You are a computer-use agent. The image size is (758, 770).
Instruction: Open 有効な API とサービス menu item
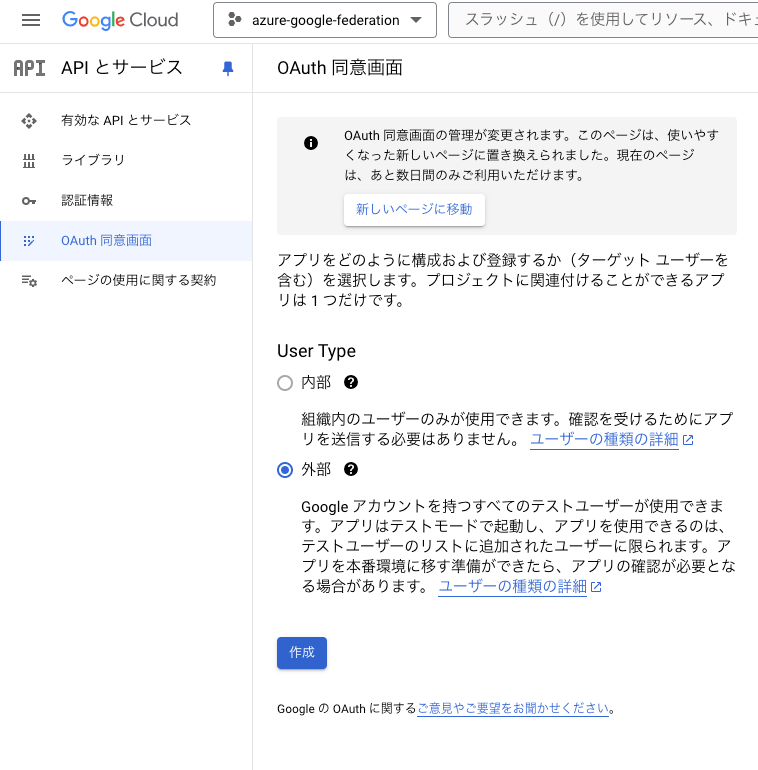tap(126, 120)
